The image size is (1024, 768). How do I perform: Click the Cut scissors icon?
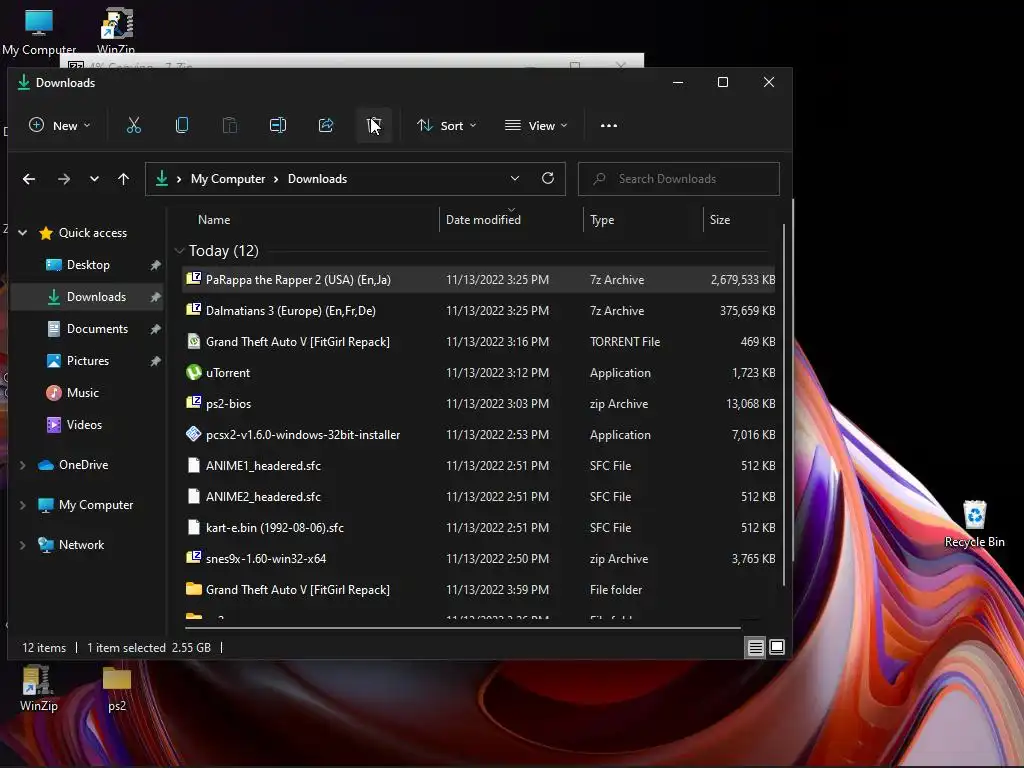pyautogui.click(x=133, y=125)
